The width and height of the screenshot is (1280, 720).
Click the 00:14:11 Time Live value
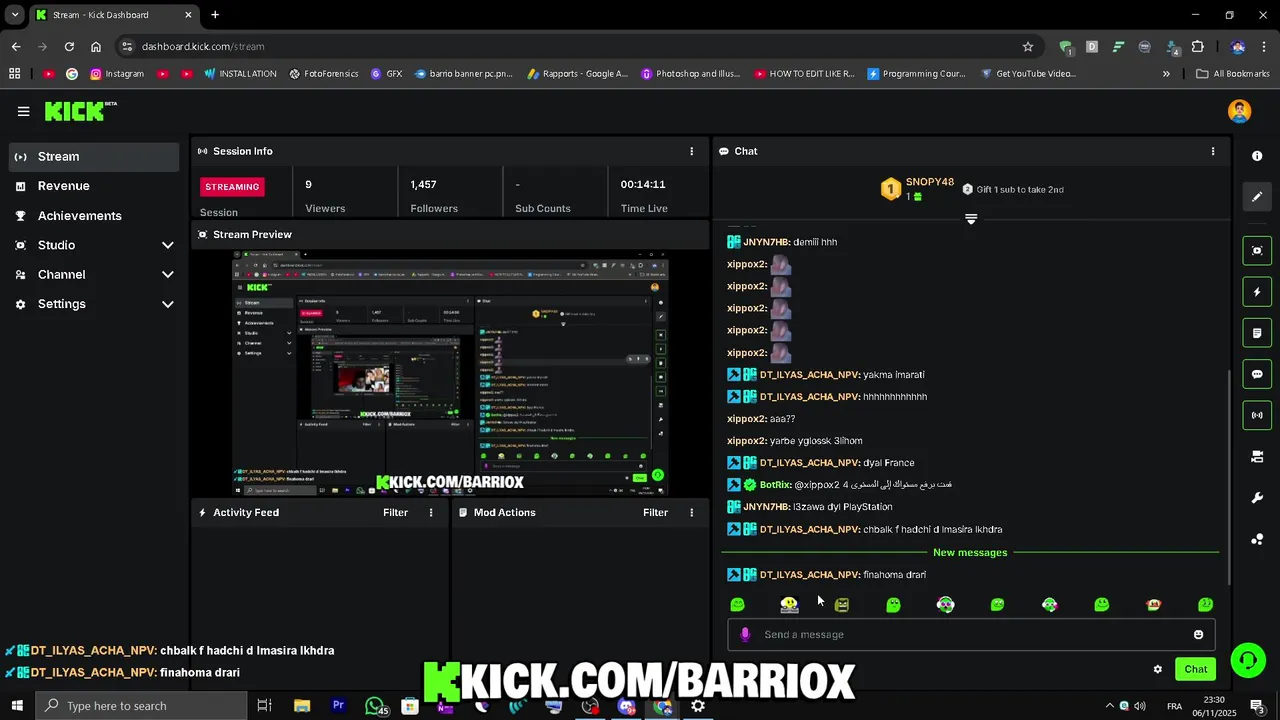[x=643, y=185]
